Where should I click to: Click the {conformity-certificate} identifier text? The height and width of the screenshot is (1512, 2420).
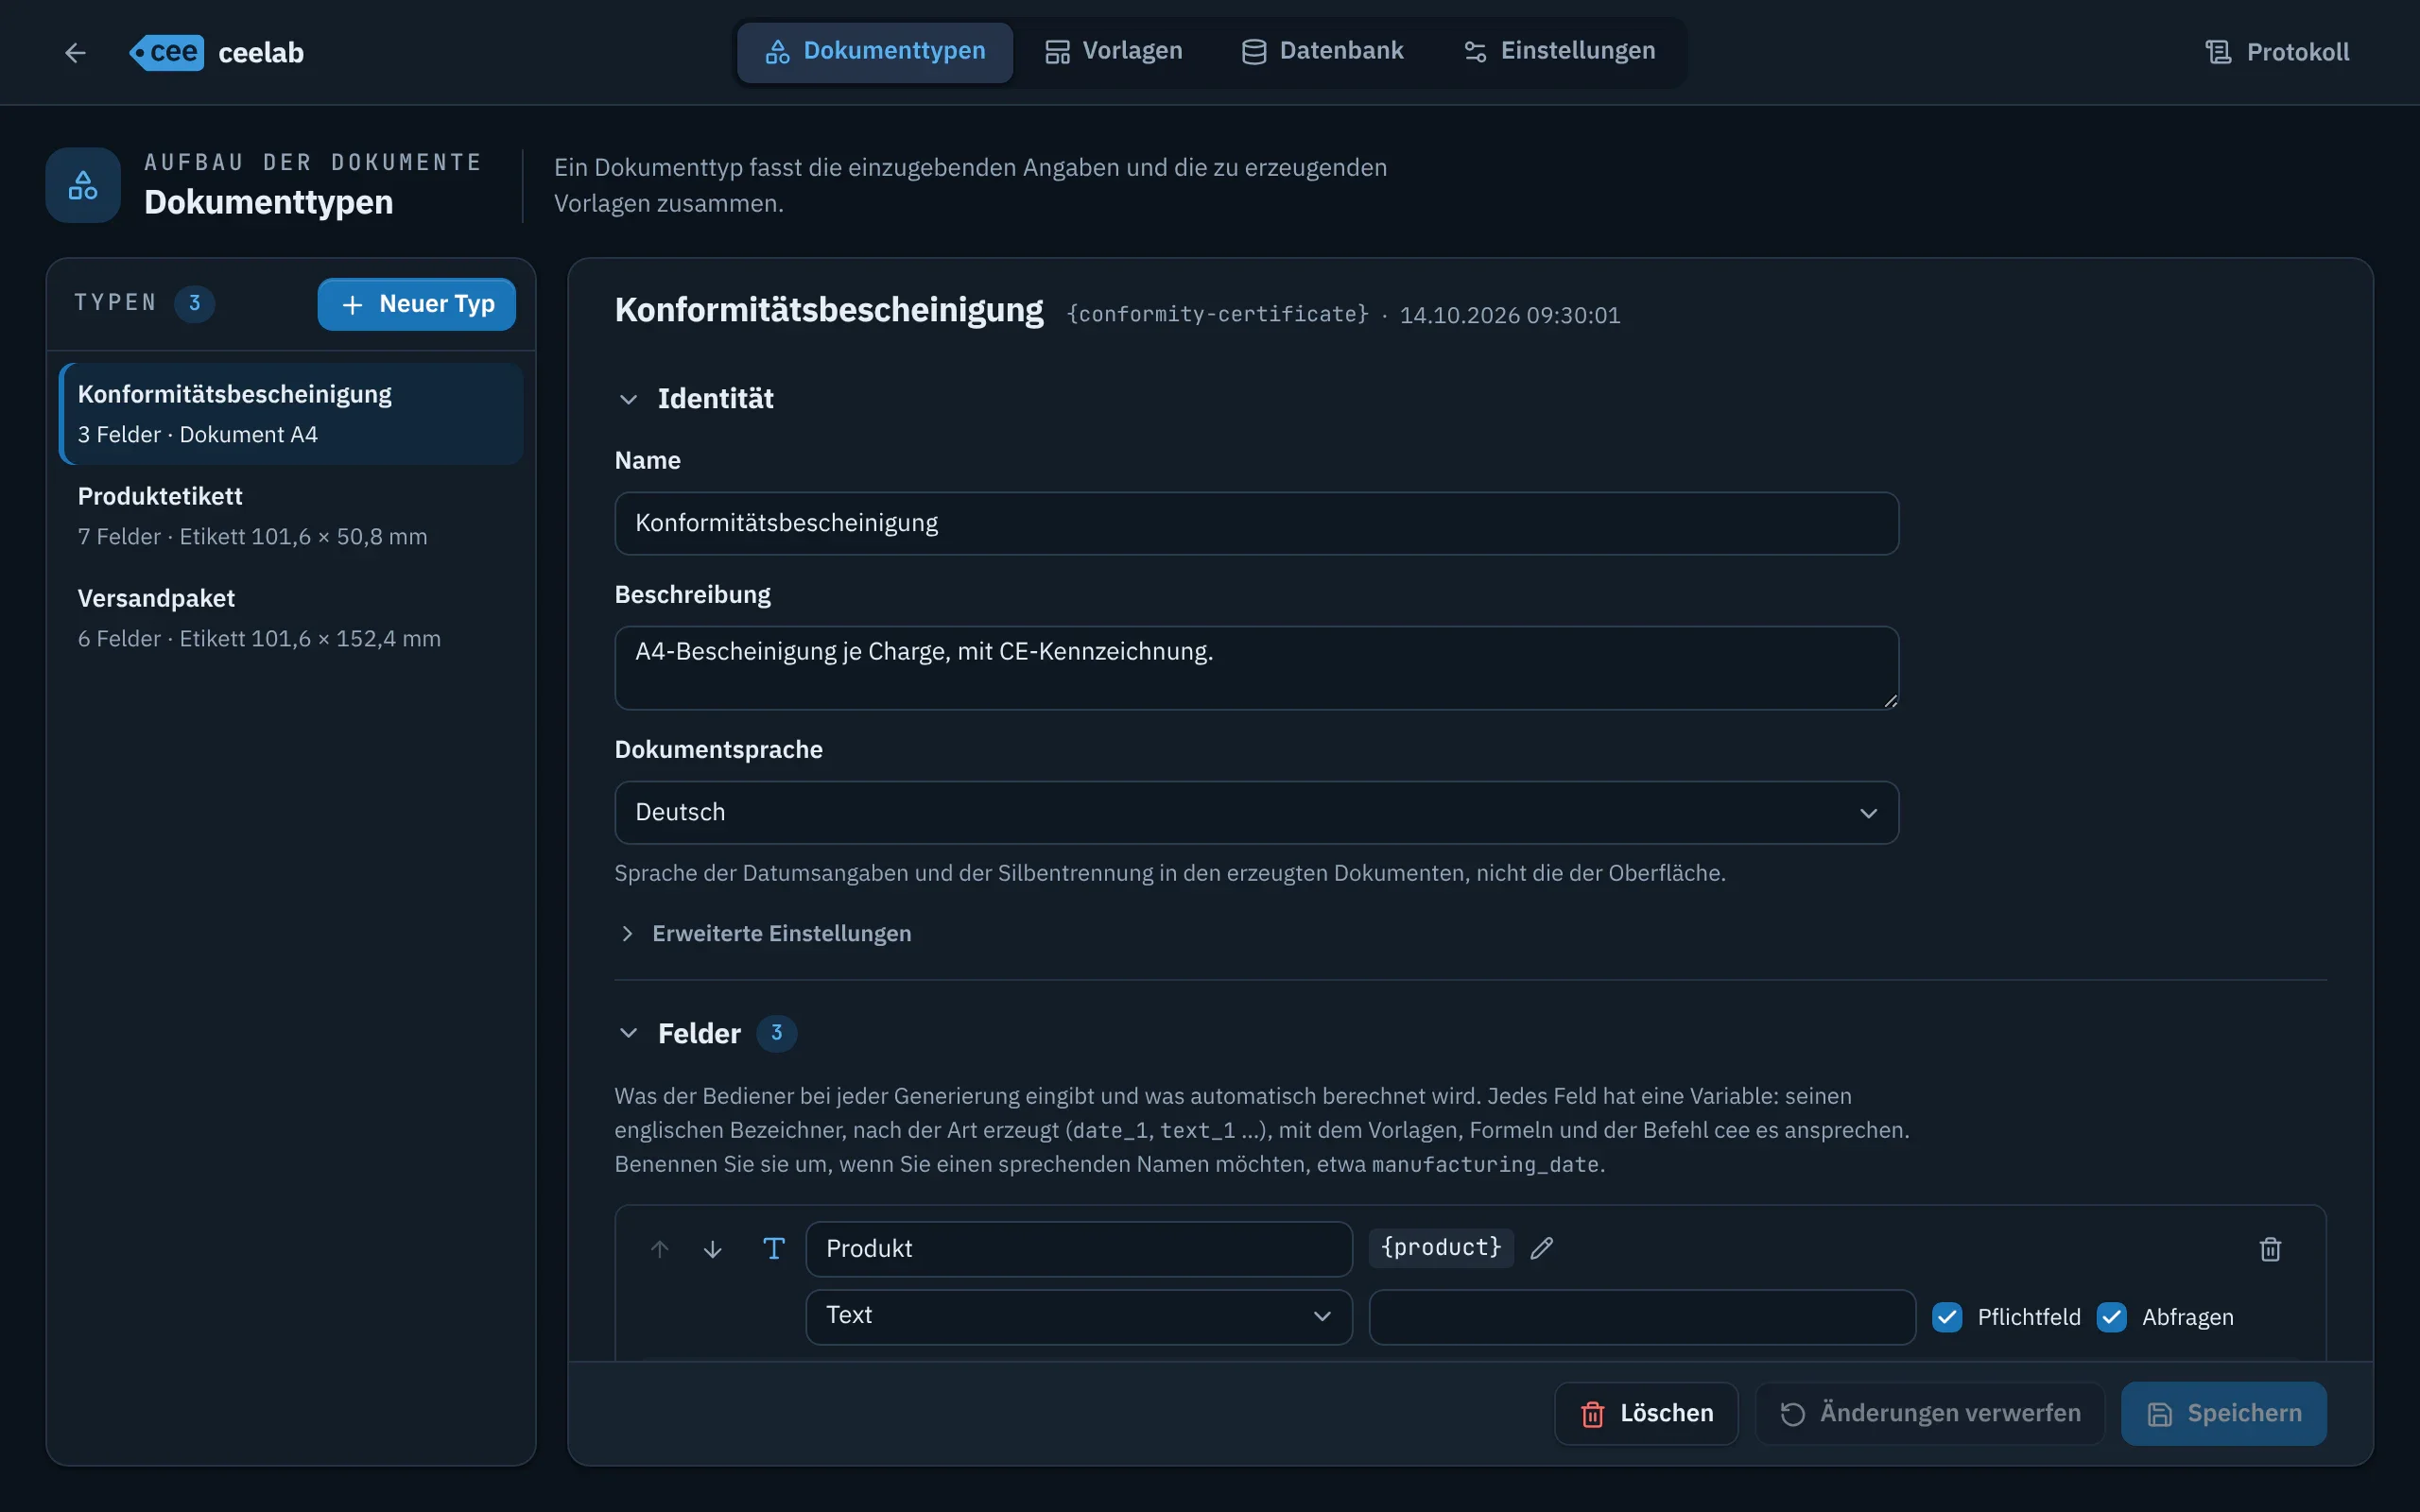[x=1217, y=314]
